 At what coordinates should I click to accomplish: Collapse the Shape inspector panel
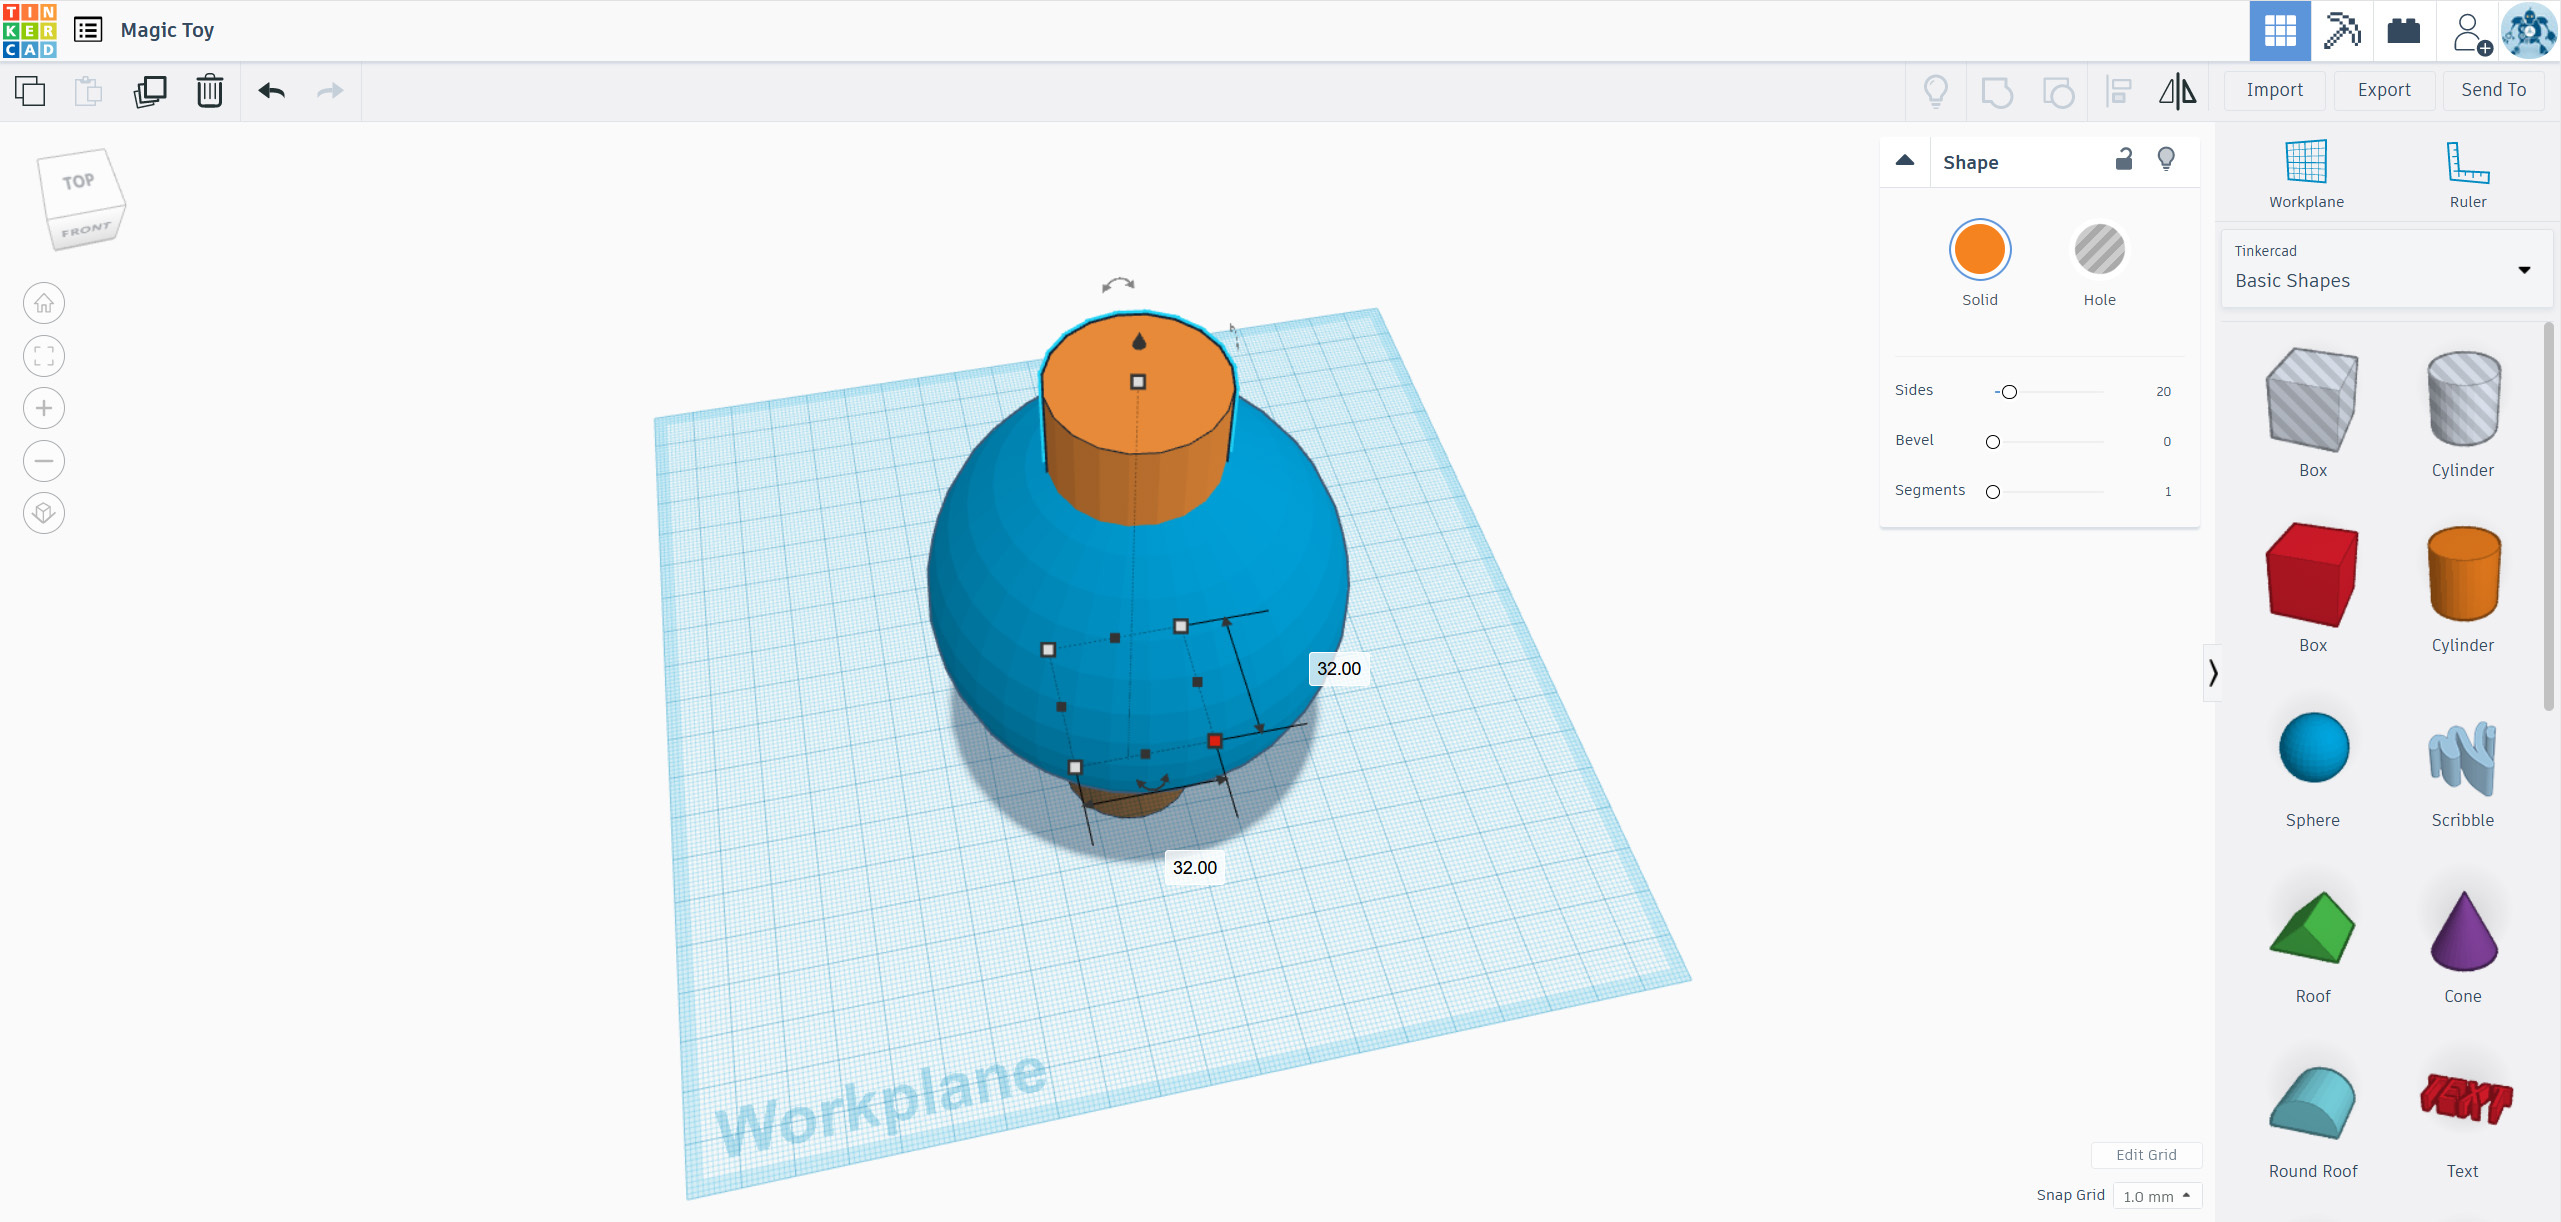point(1905,161)
